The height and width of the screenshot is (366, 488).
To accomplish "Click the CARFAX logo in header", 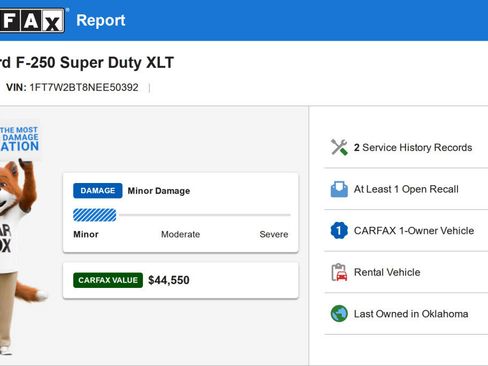I will coord(32,20).
